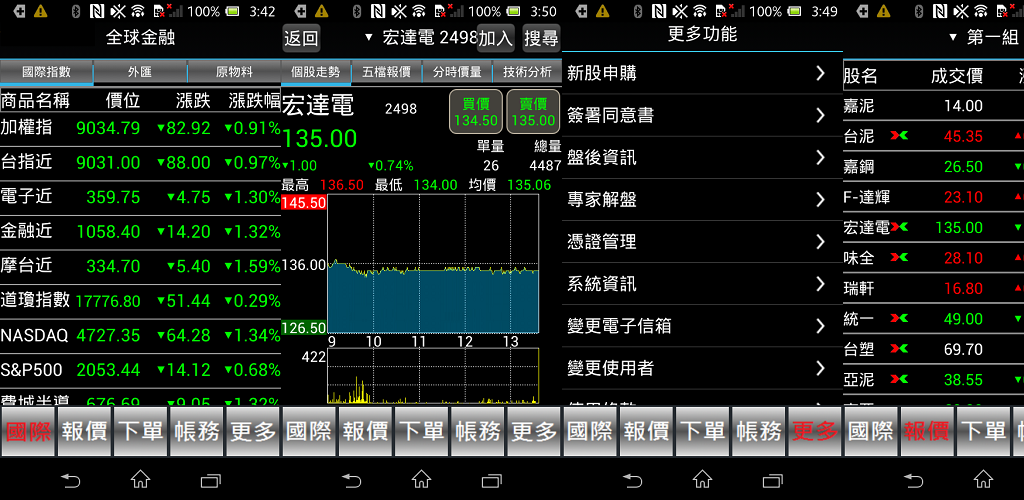Expand 憑證管理 with its chevron arrow
This screenshot has height=500, width=1024.
(x=821, y=242)
